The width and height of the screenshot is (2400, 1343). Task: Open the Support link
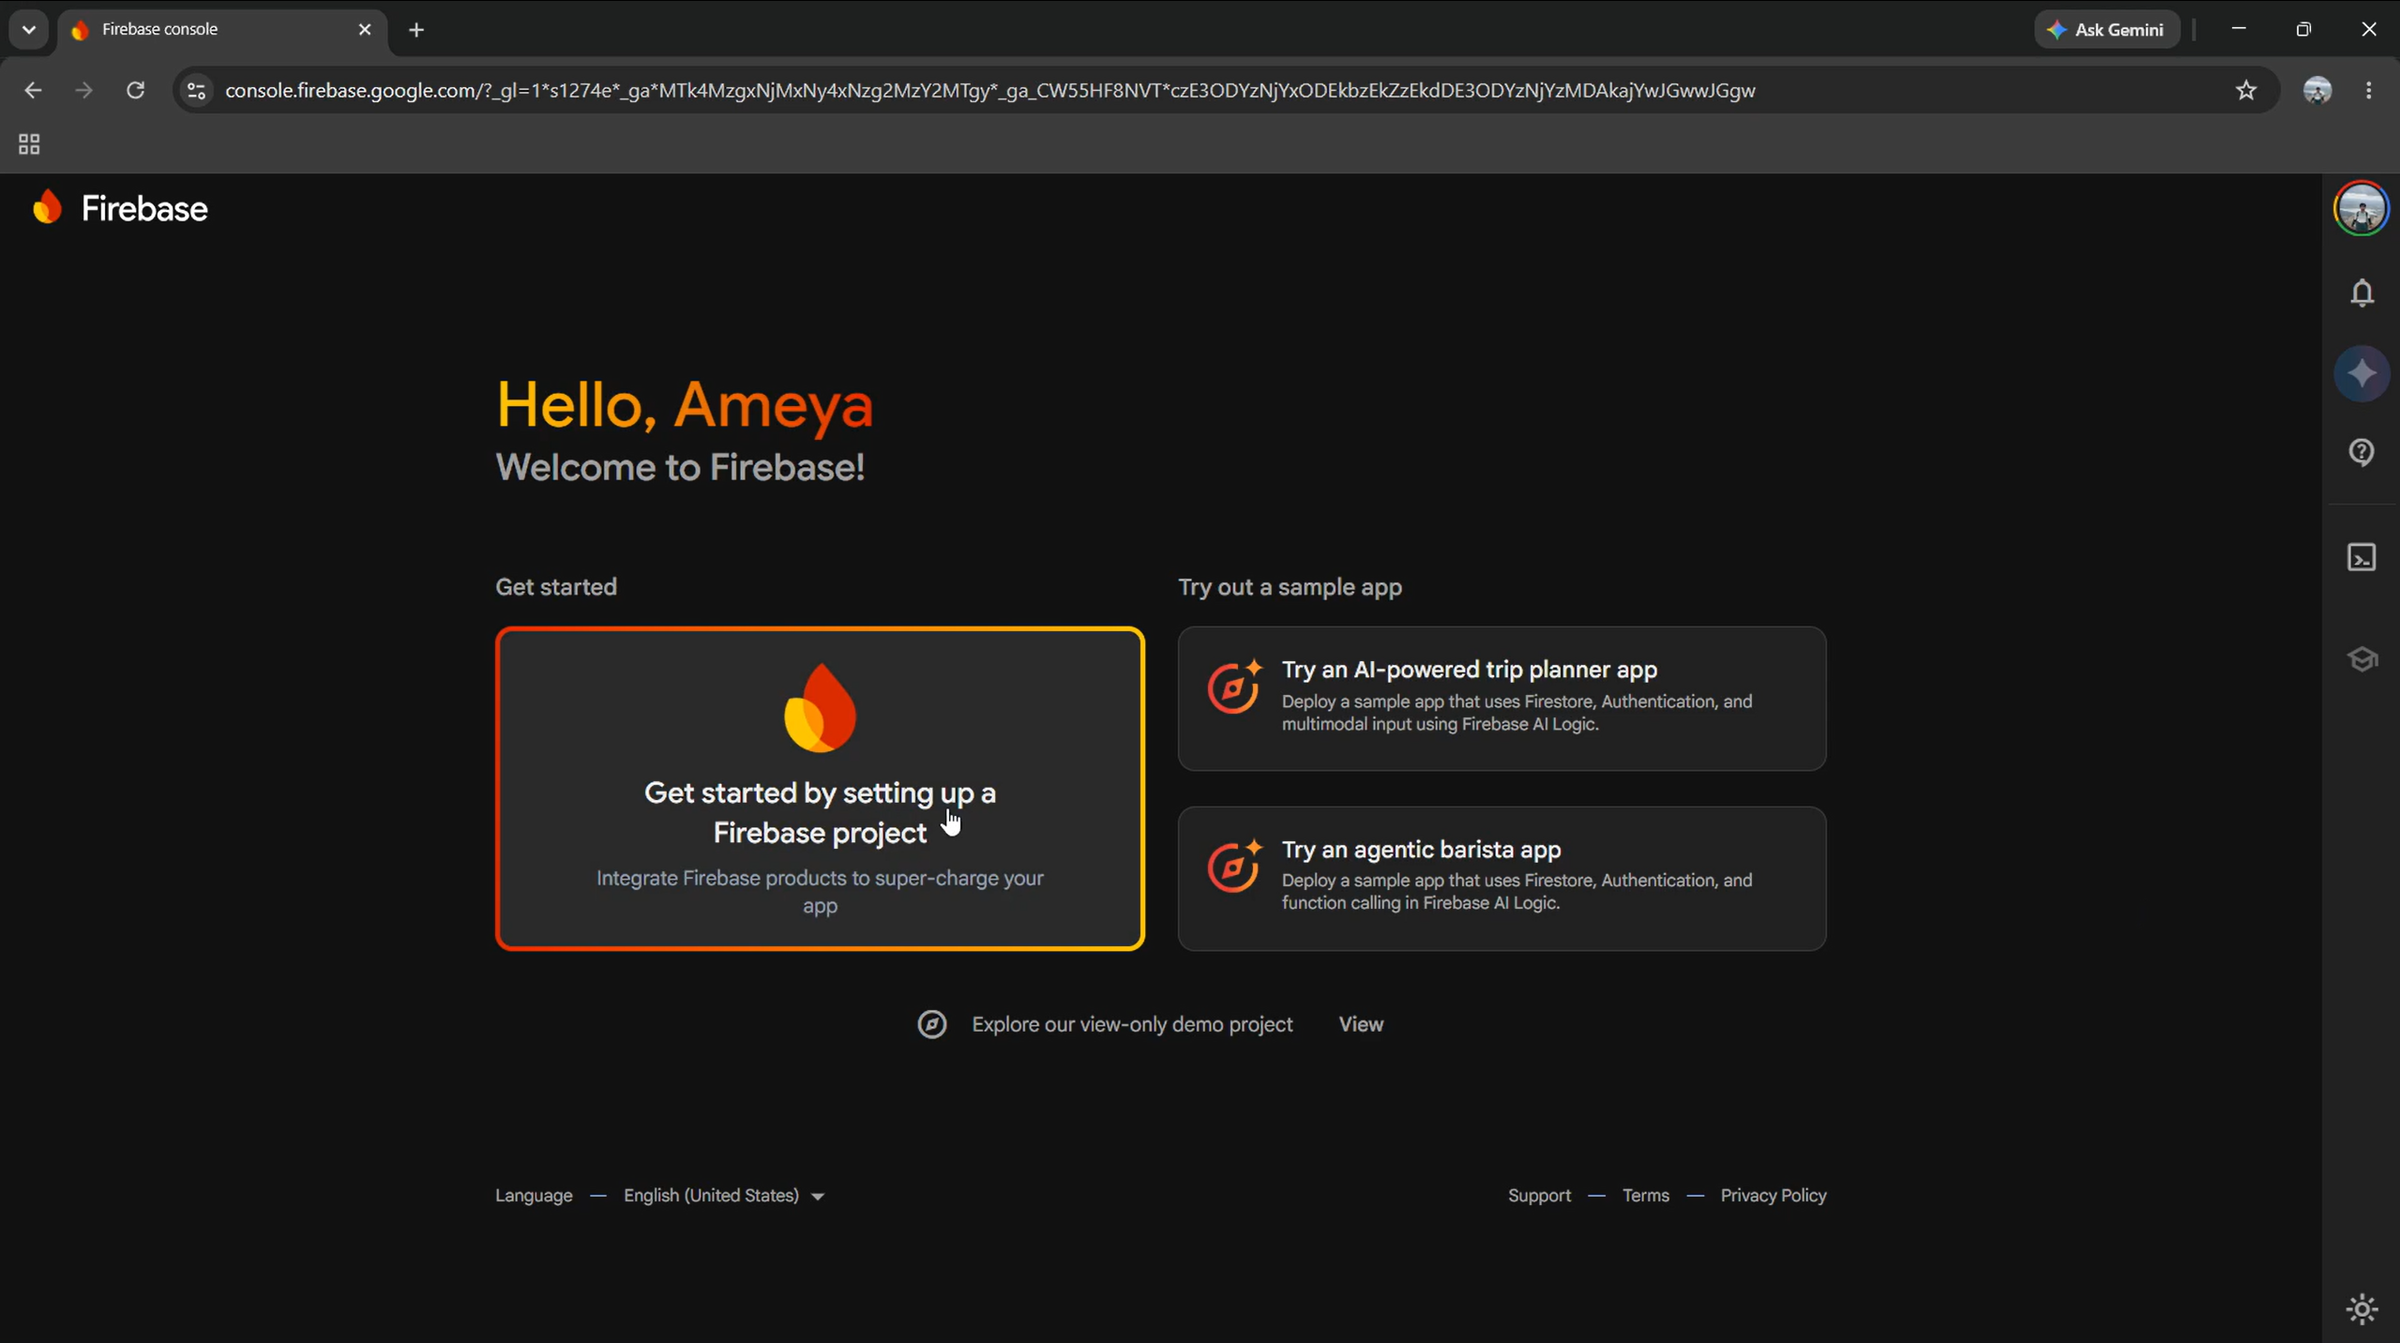[x=1539, y=1195]
